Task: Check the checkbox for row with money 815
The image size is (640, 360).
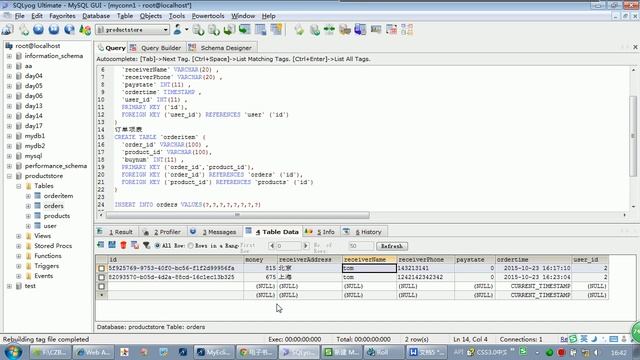Action: coord(101,268)
